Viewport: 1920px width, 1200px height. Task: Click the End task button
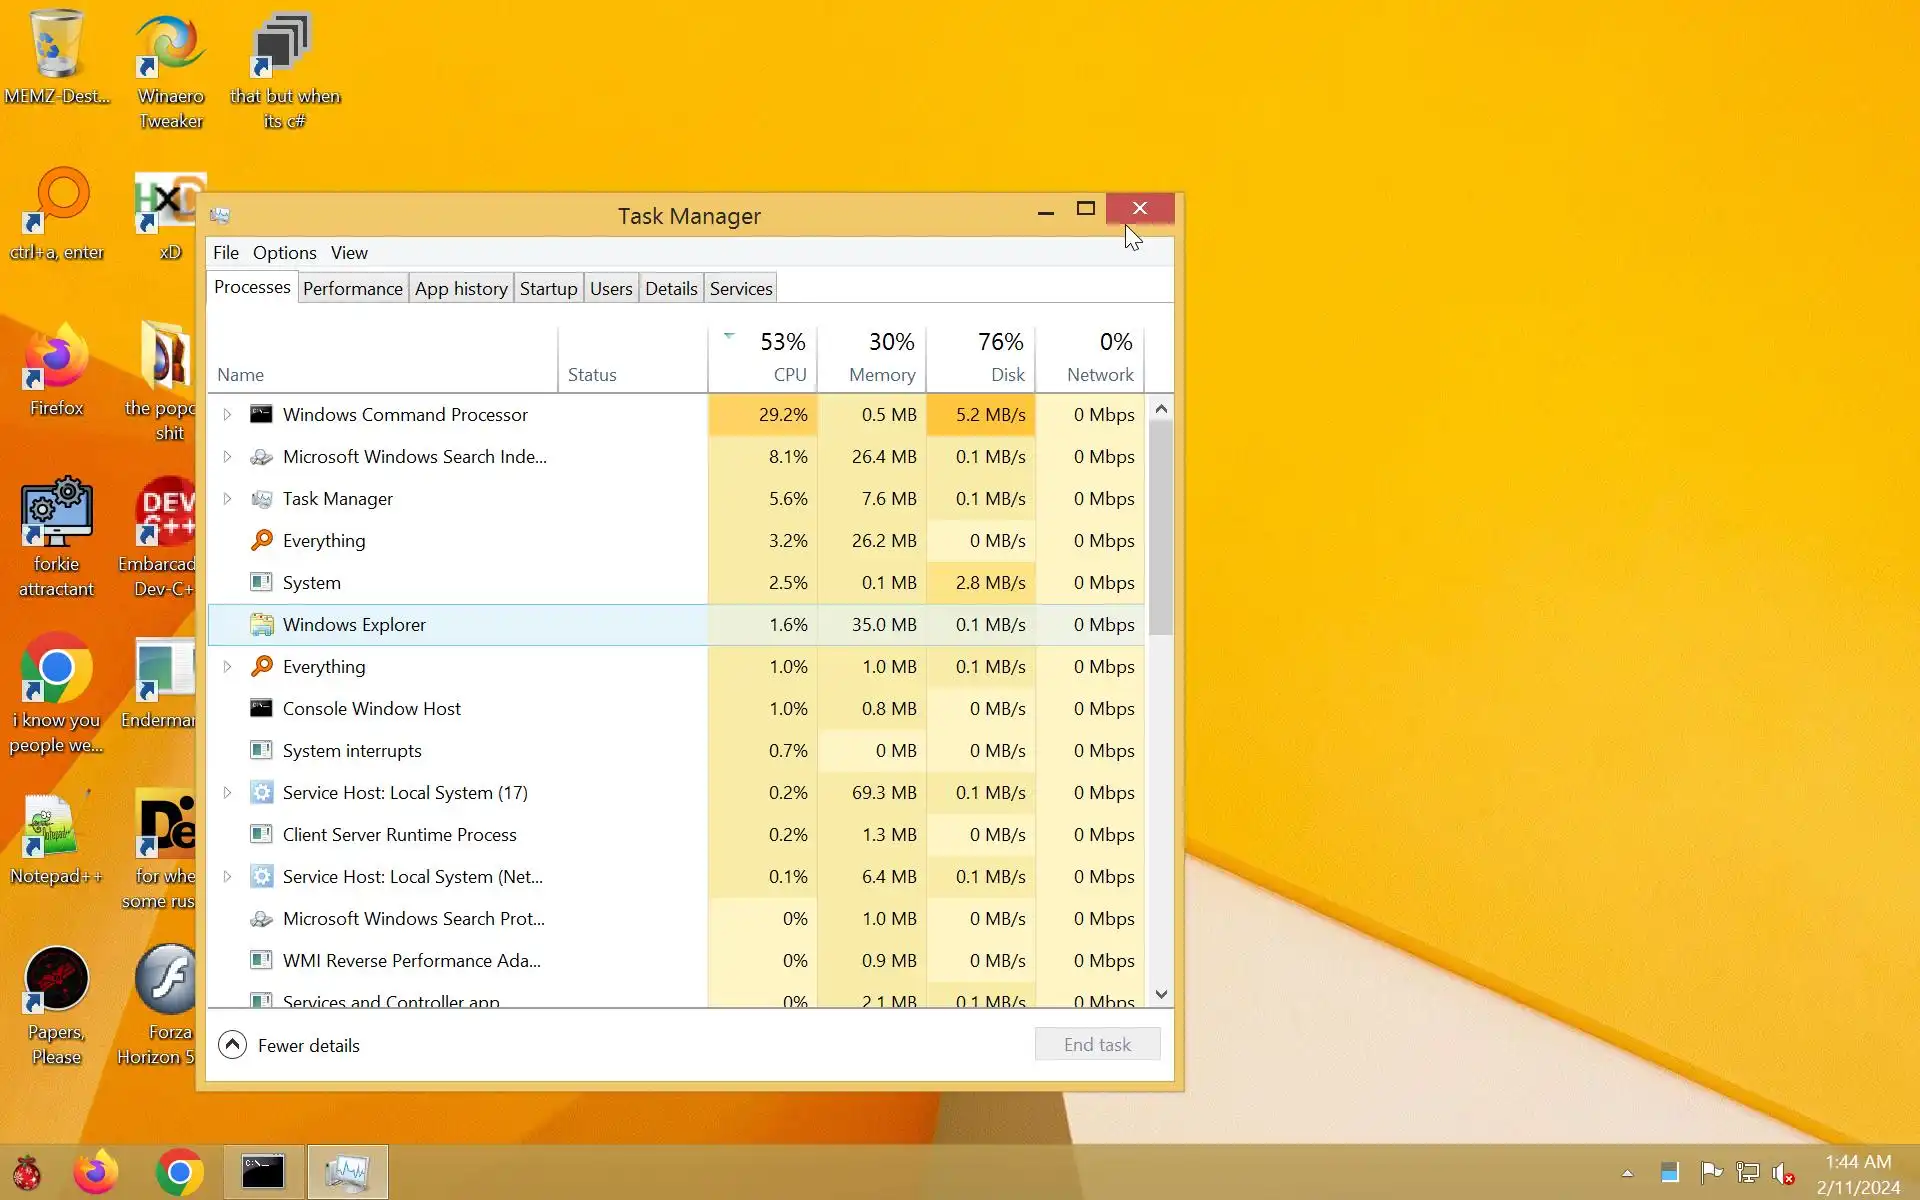[1097, 1044]
